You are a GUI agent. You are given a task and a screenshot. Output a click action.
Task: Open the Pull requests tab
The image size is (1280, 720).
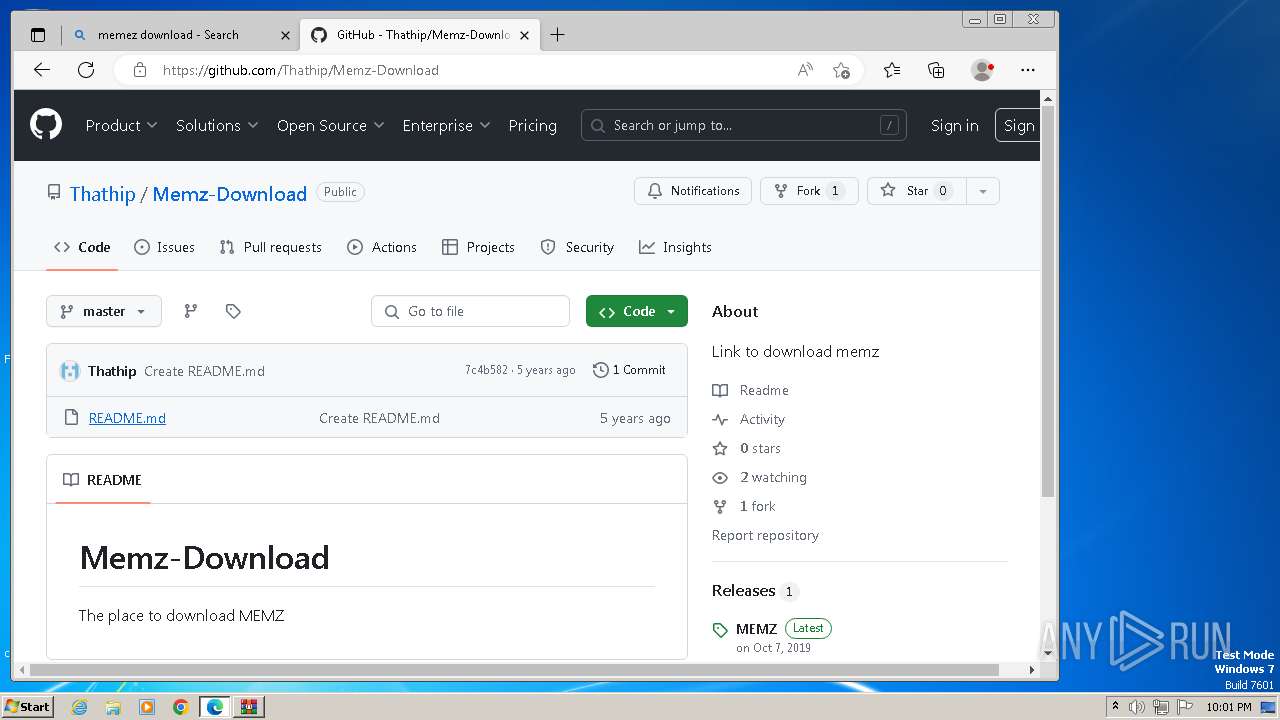click(x=270, y=247)
